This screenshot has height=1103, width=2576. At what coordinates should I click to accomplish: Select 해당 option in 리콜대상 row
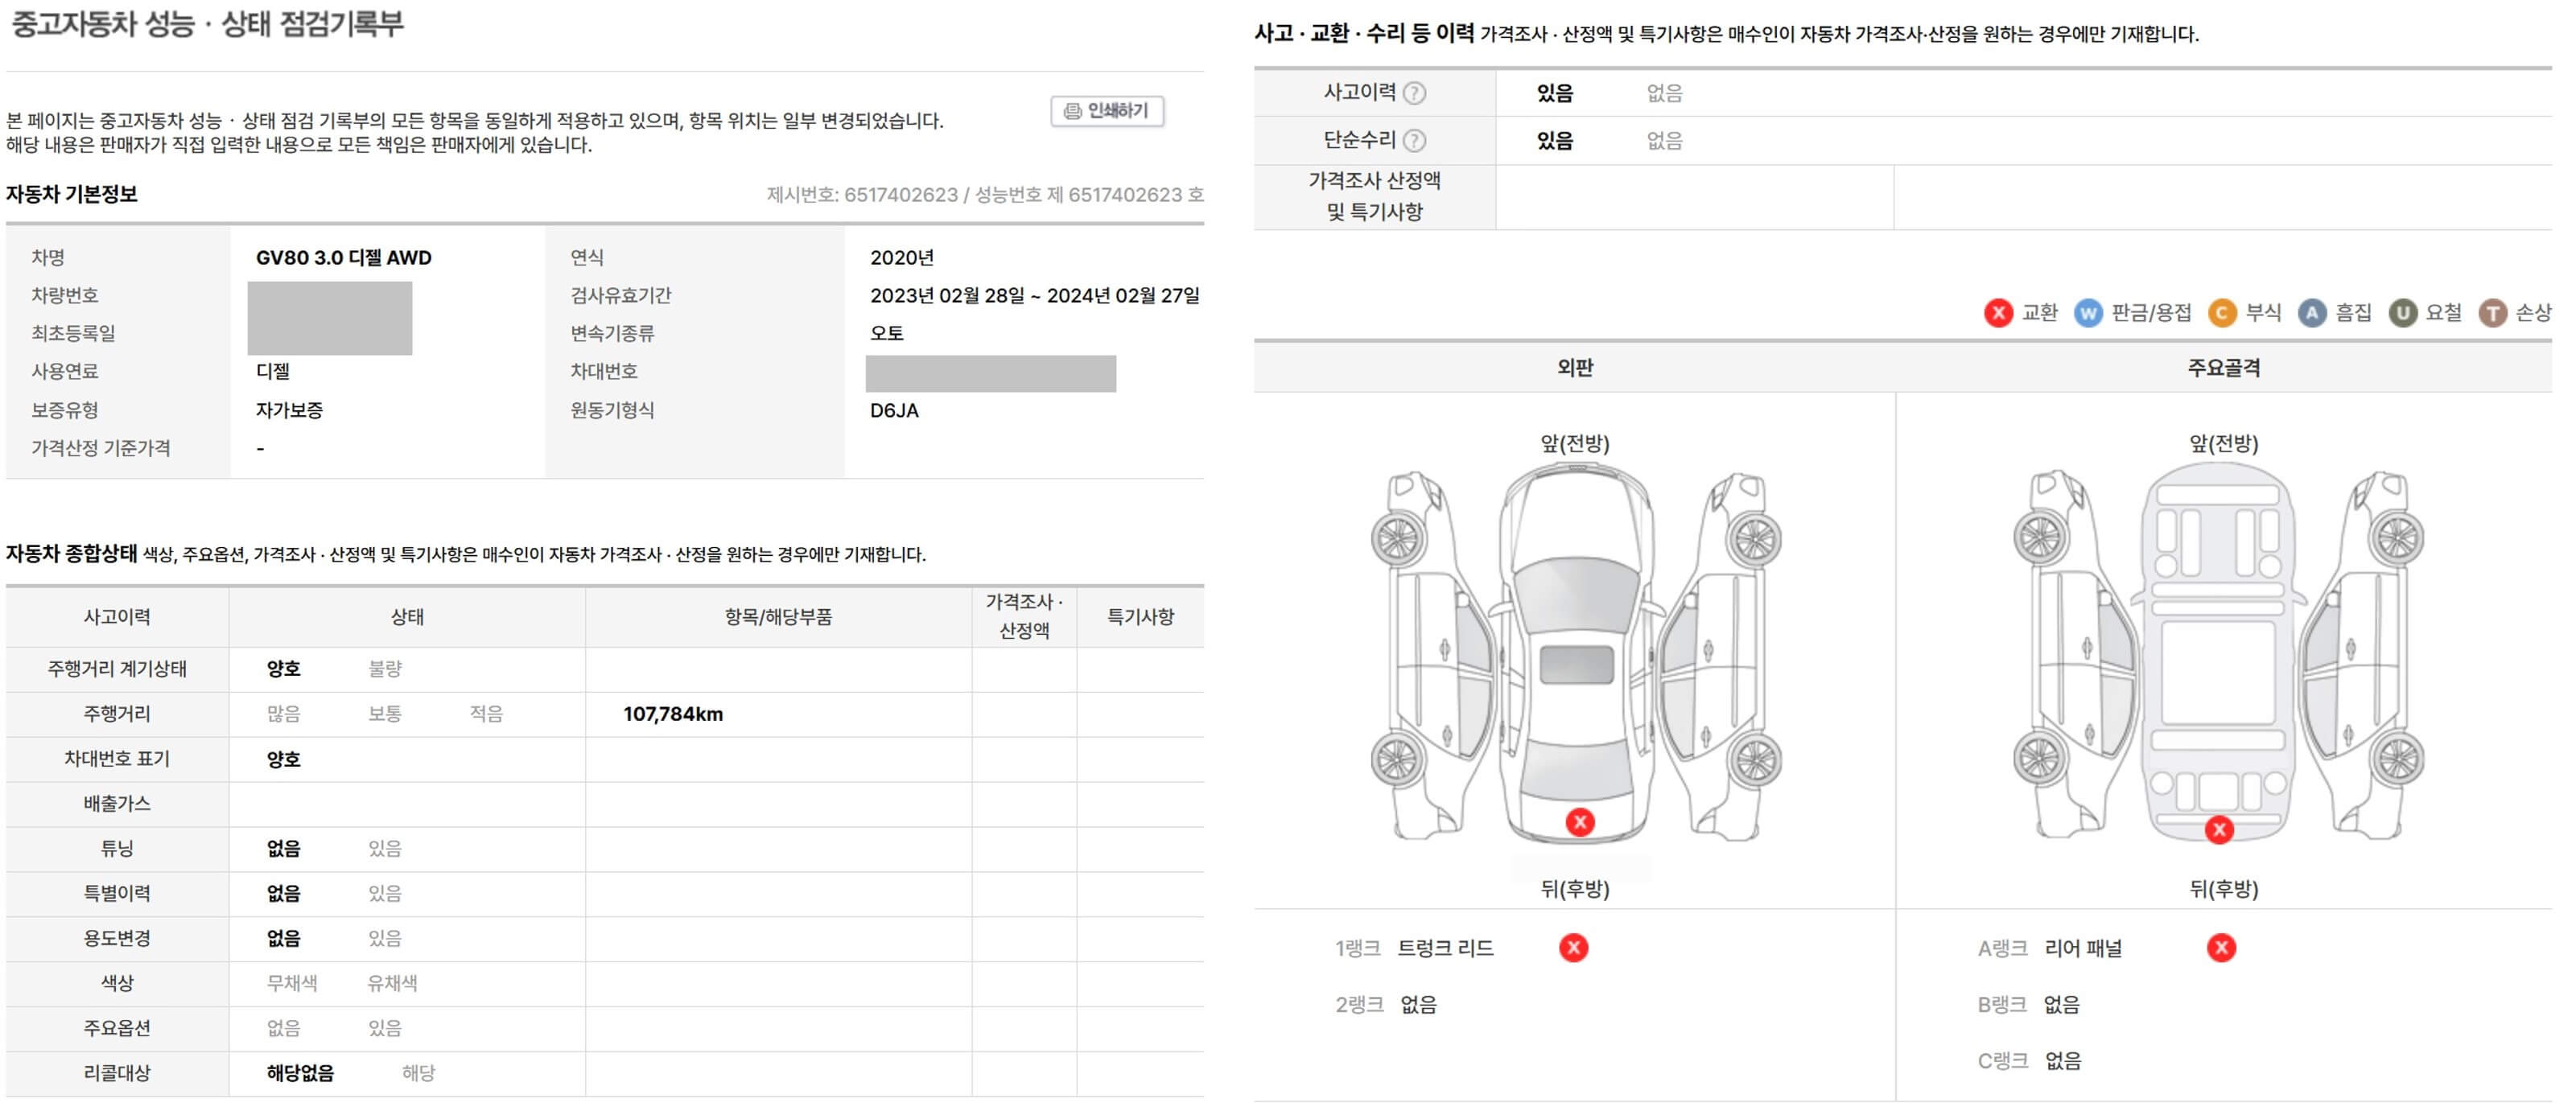(418, 1073)
